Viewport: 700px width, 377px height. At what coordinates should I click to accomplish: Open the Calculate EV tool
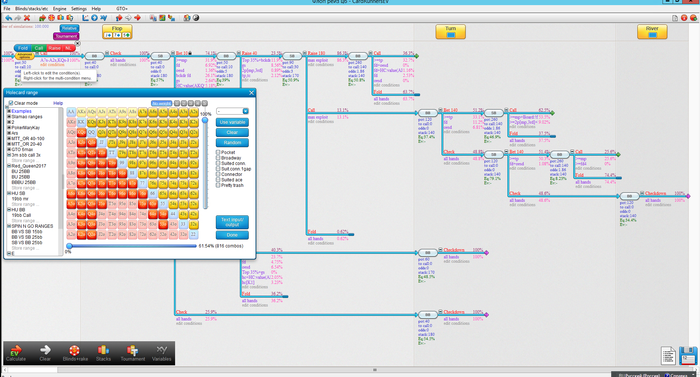coord(16,353)
